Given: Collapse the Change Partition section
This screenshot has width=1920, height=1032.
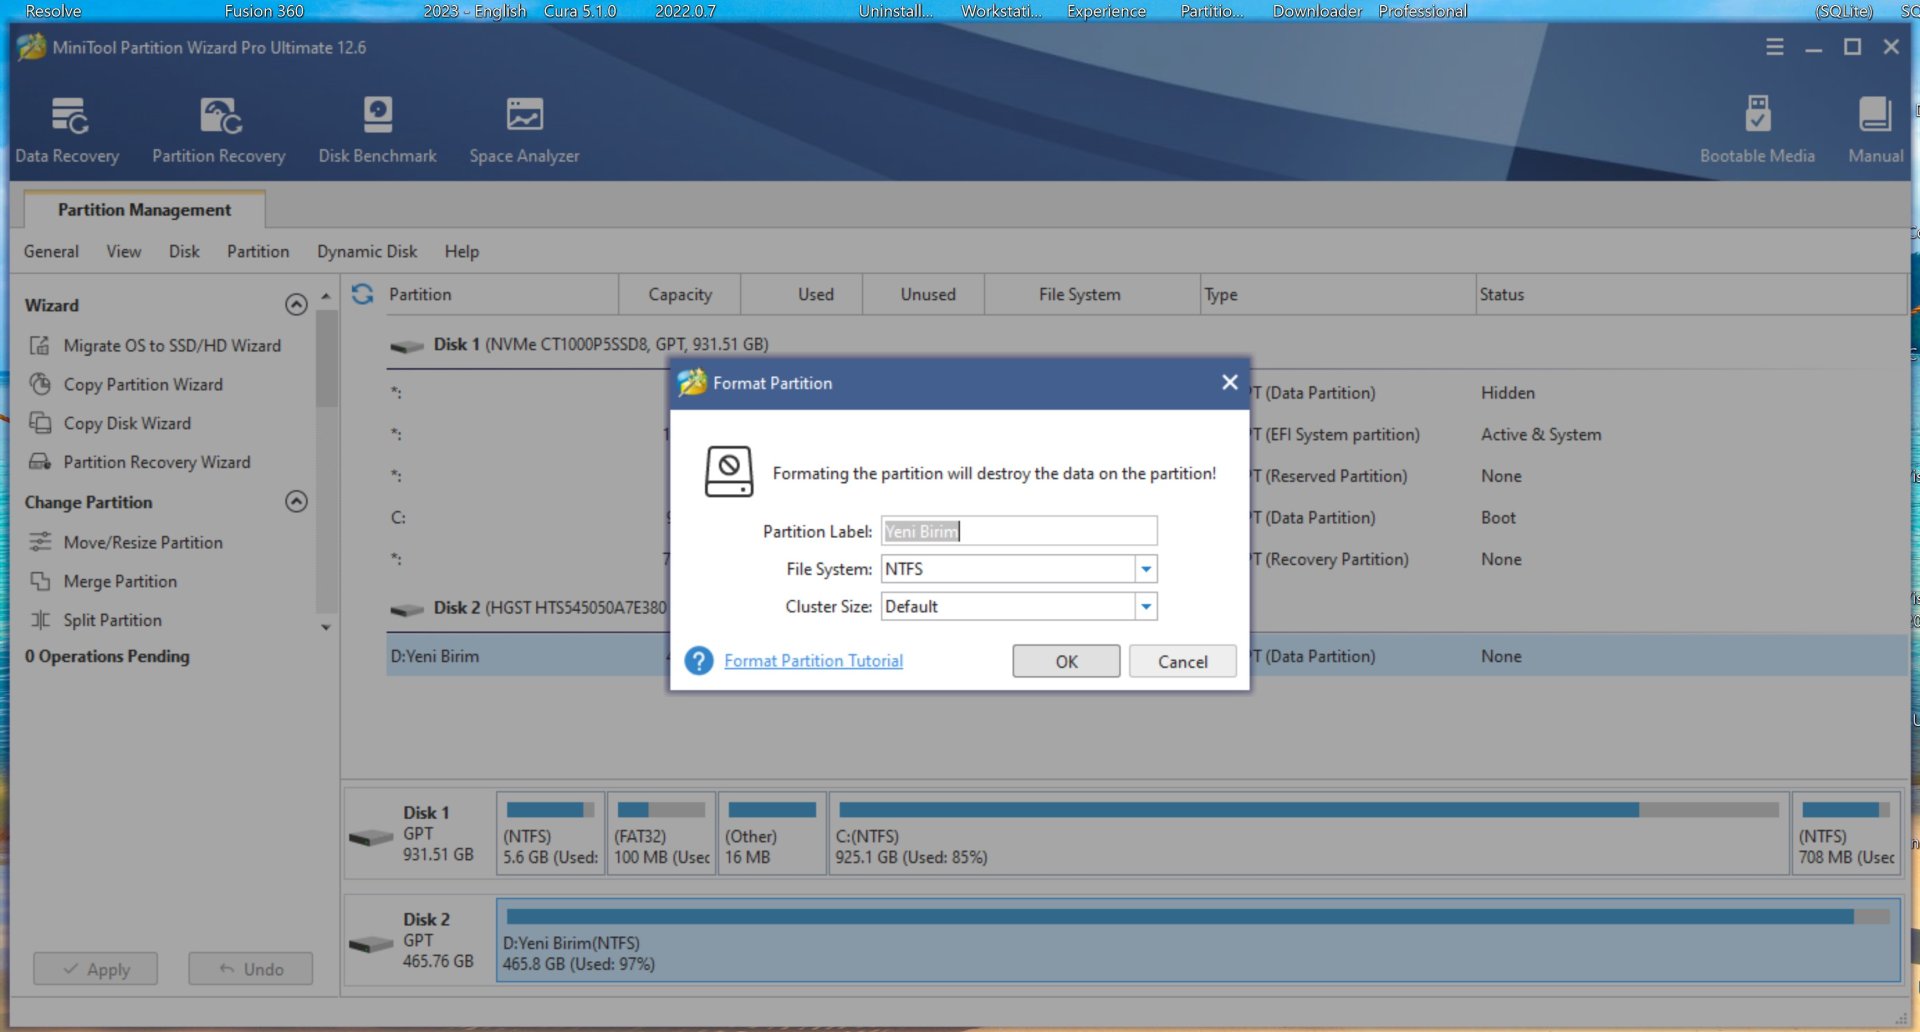Looking at the screenshot, I should tap(296, 501).
